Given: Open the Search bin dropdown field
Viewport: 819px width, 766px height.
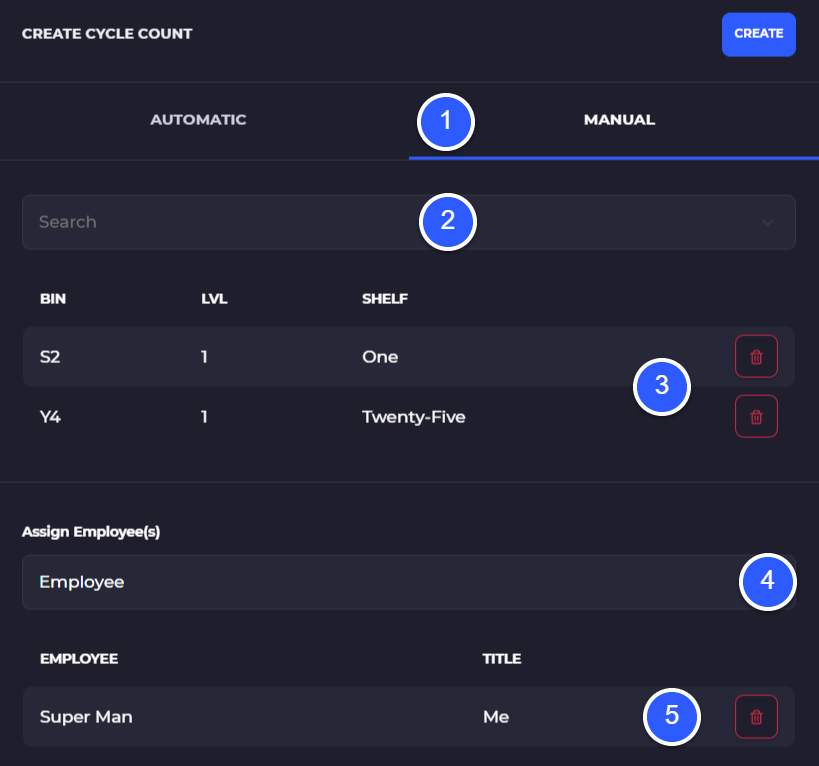Looking at the screenshot, I should tap(408, 222).
